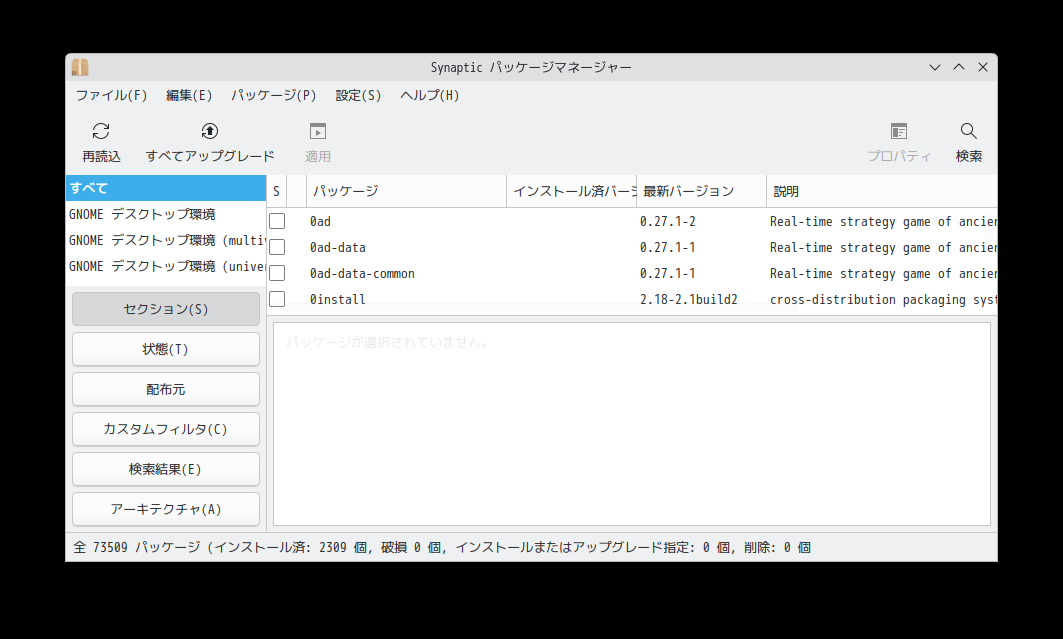Select the 0install package name
The image size is (1063, 639).
click(338, 299)
